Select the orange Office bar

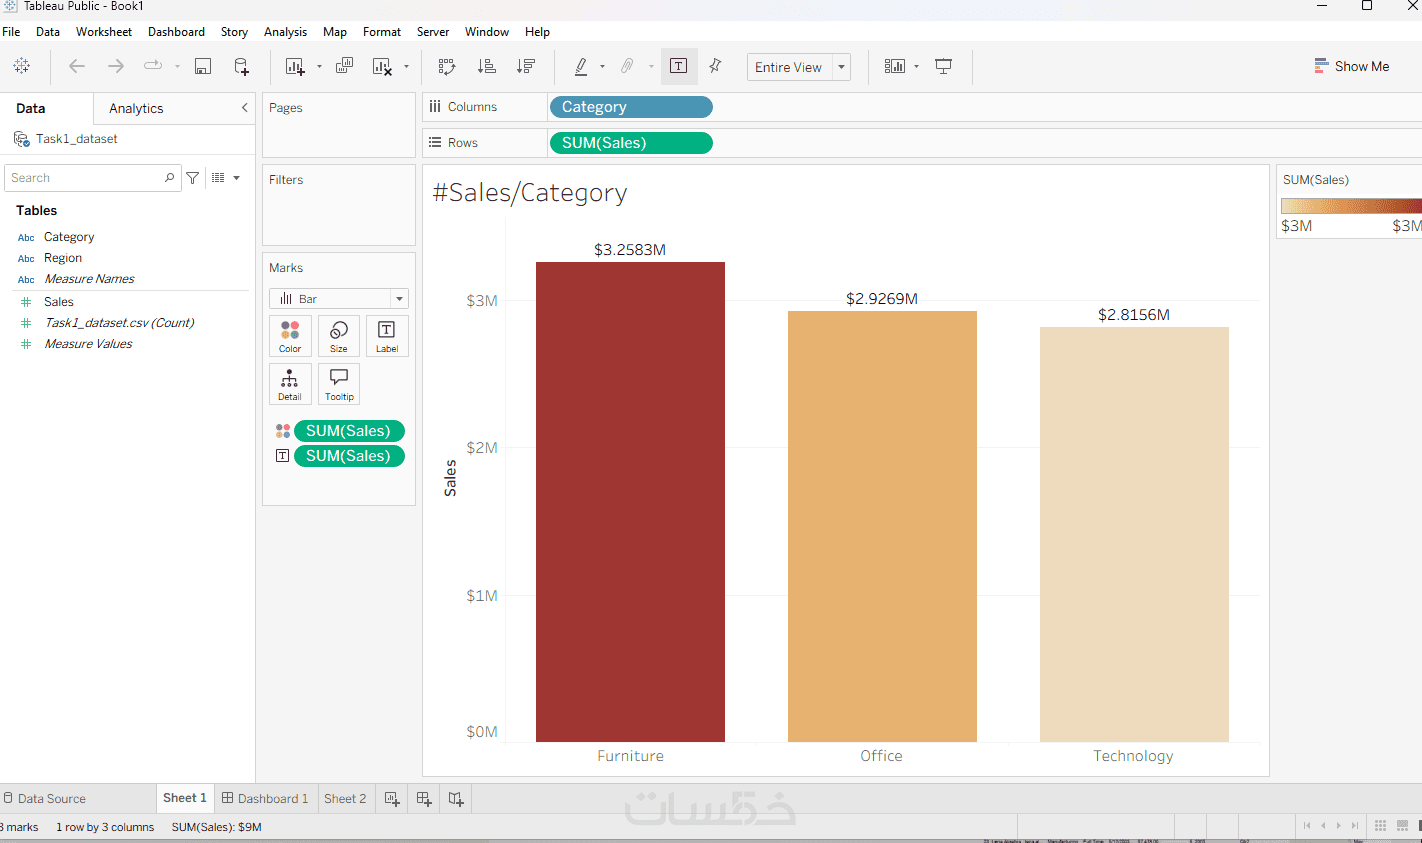pyautogui.click(x=882, y=526)
